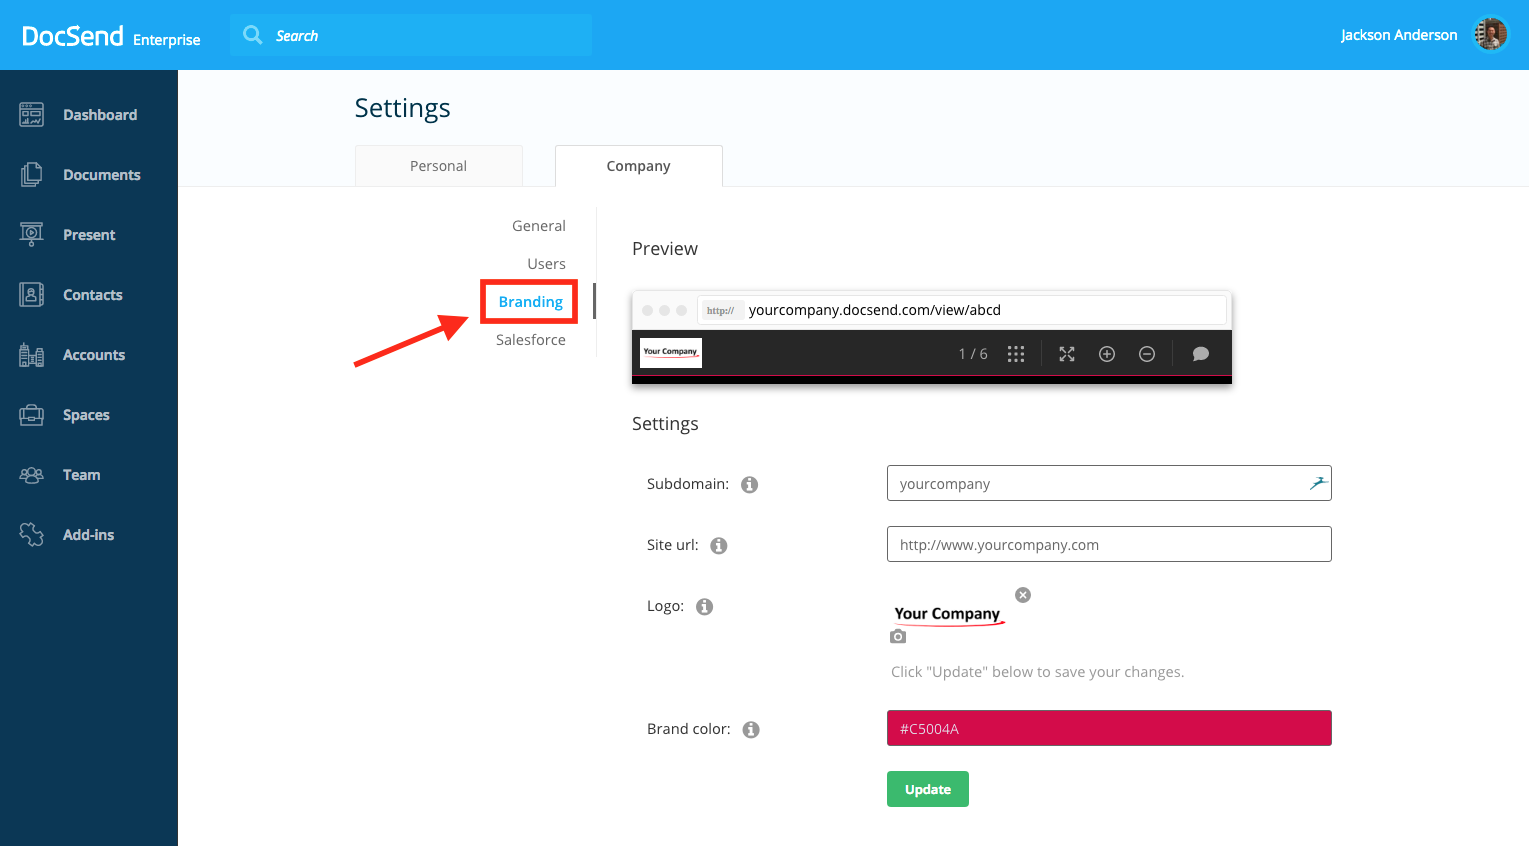Click the Contacts sidebar icon
This screenshot has width=1529, height=846.
pyautogui.click(x=31, y=295)
